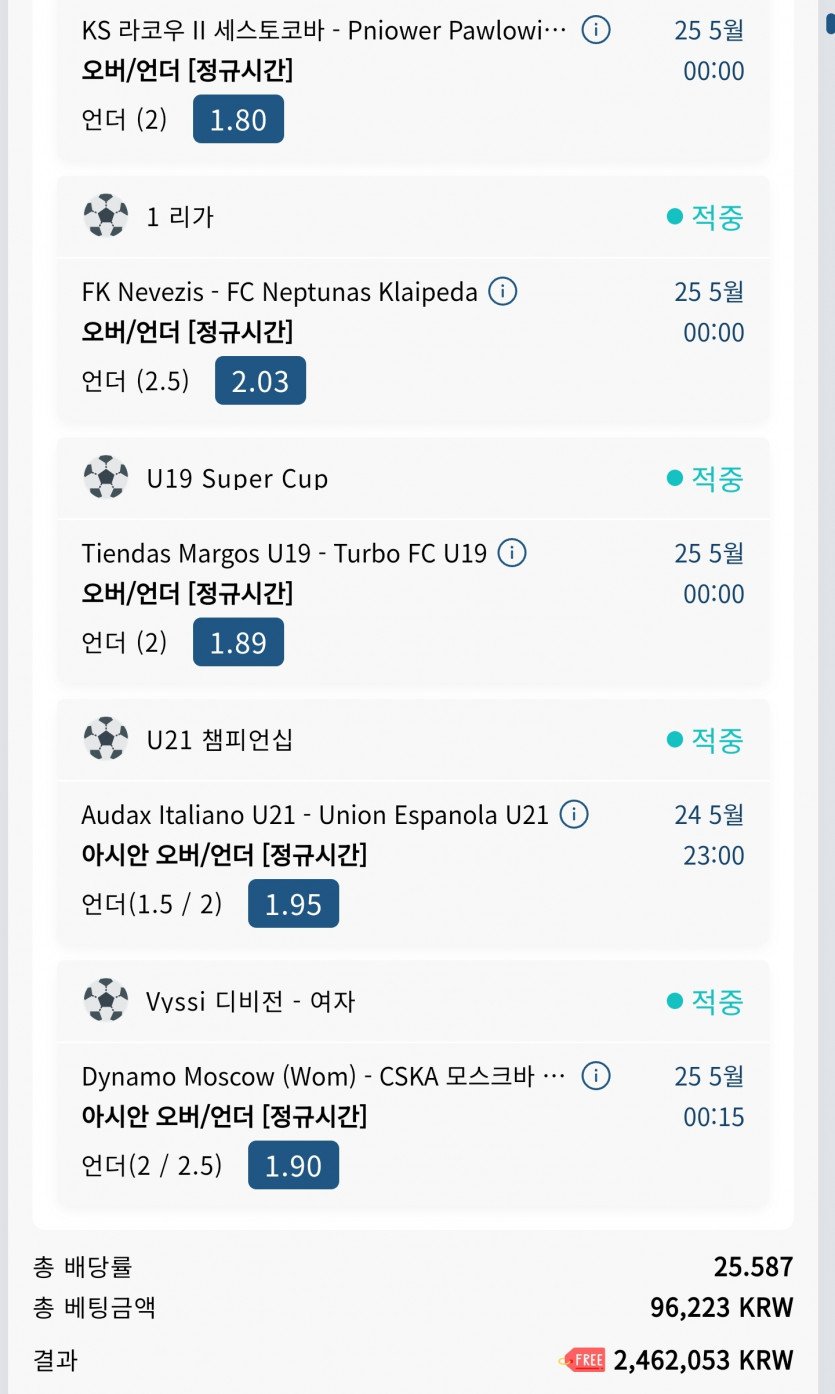Open Tiendas Margos U19 - Turbo FC match
This screenshot has height=1394, width=835.
click(x=284, y=553)
